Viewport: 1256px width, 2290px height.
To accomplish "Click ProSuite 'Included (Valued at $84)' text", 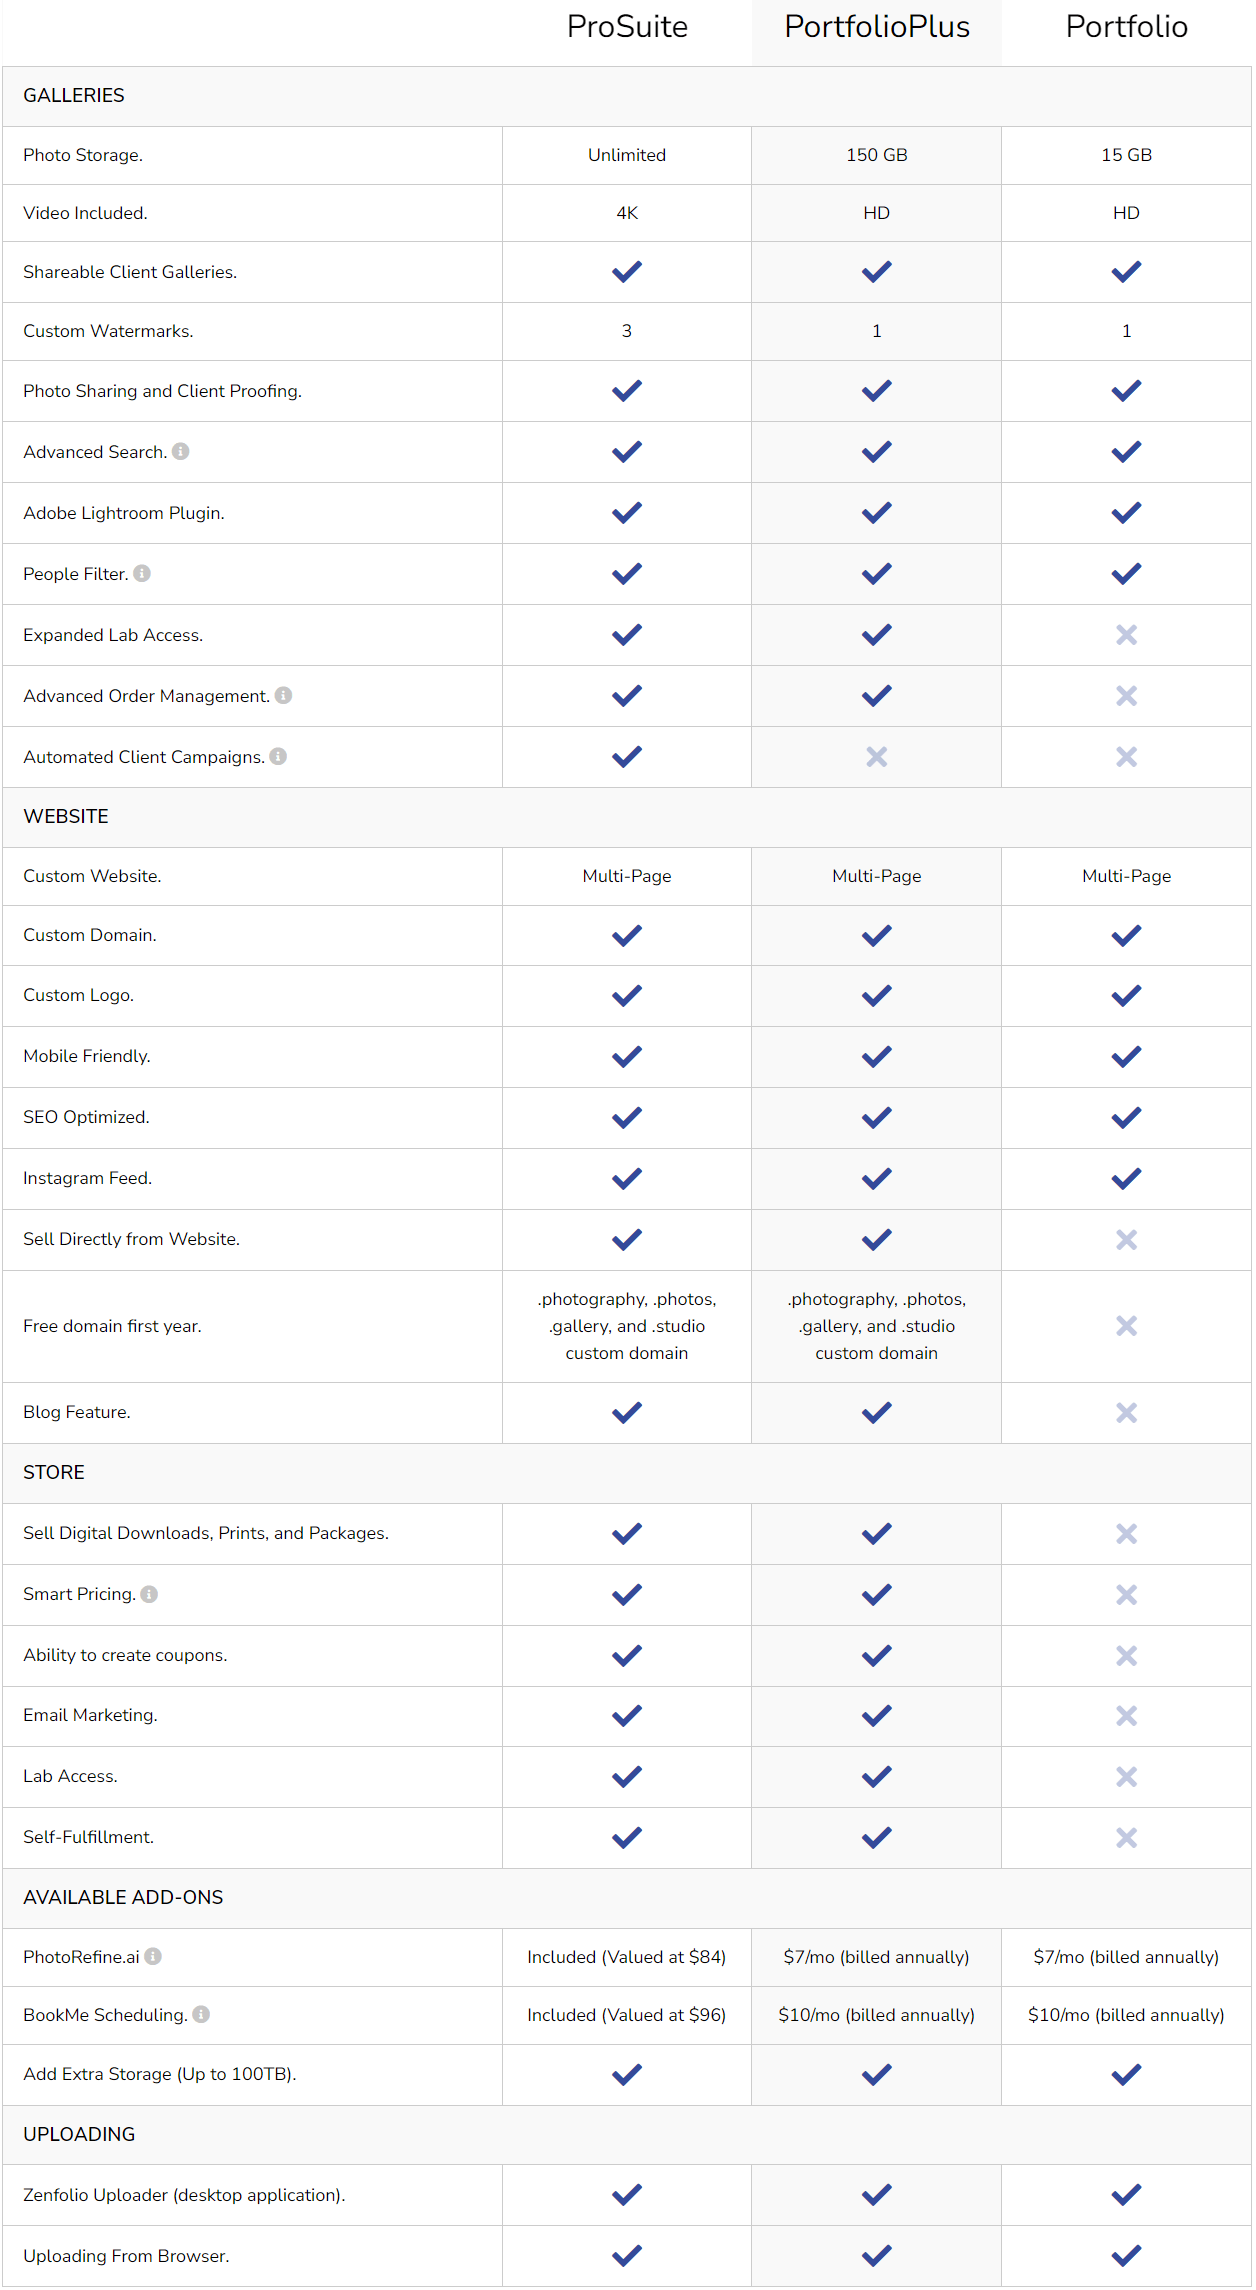I will point(627,1957).
